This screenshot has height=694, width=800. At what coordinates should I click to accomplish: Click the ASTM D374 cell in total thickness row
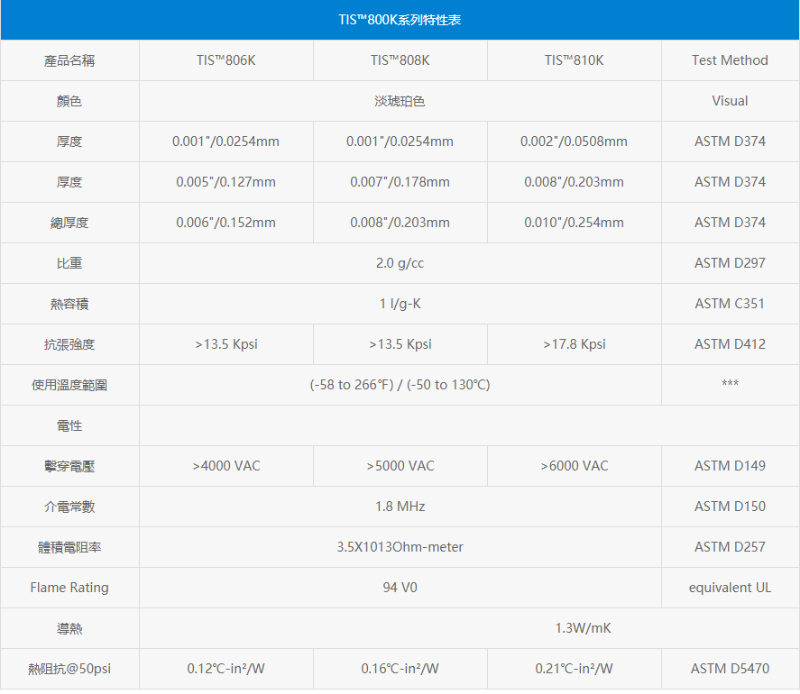730,222
